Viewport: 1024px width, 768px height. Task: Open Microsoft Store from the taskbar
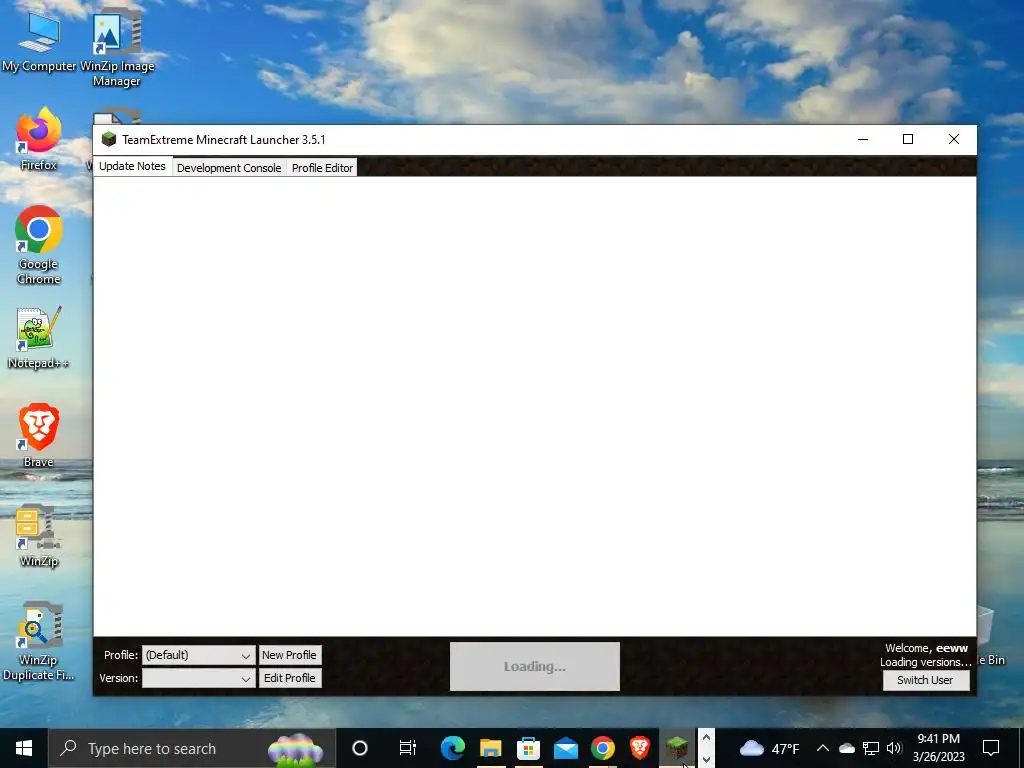point(528,748)
